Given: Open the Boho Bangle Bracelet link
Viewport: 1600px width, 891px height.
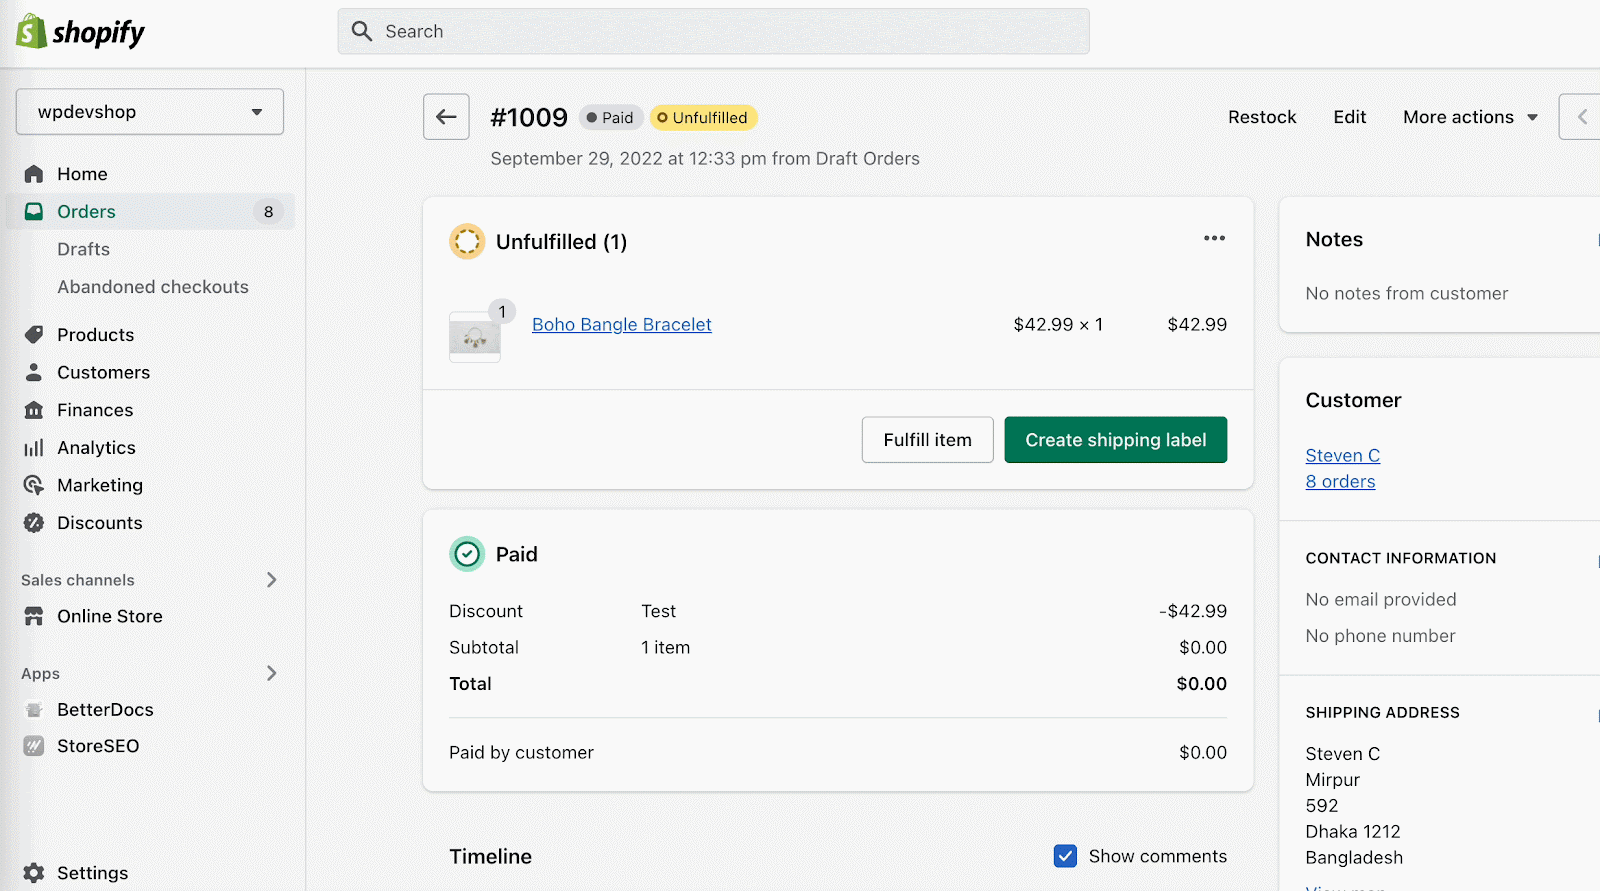Looking at the screenshot, I should (x=622, y=325).
